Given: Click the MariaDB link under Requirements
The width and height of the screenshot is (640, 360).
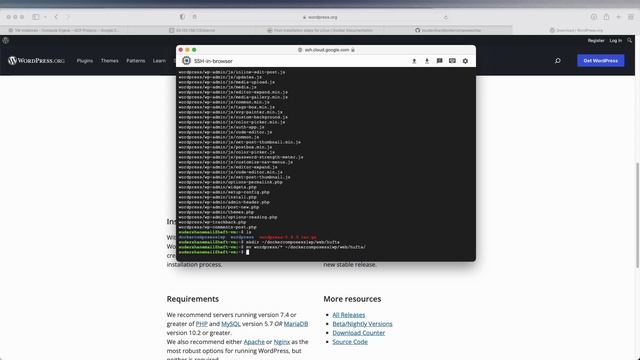Looking at the screenshot, I should pyautogui.click(x=296, y=324).
